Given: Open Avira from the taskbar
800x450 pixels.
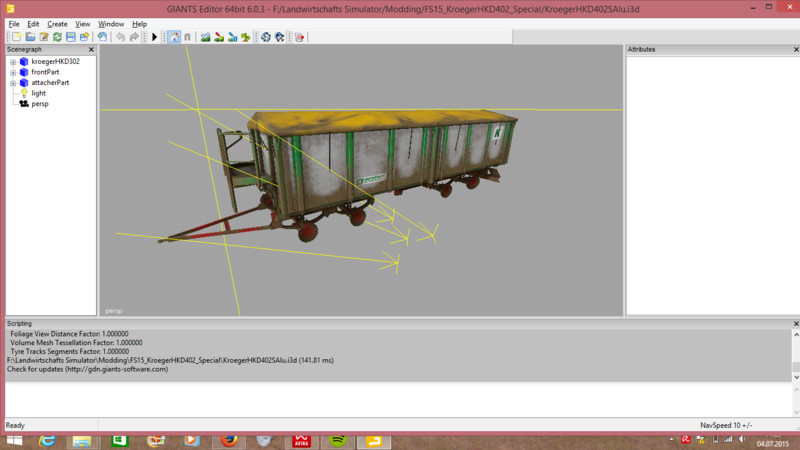Looking at the screenshot, I should pyautogui.click(x=302, y=441).
